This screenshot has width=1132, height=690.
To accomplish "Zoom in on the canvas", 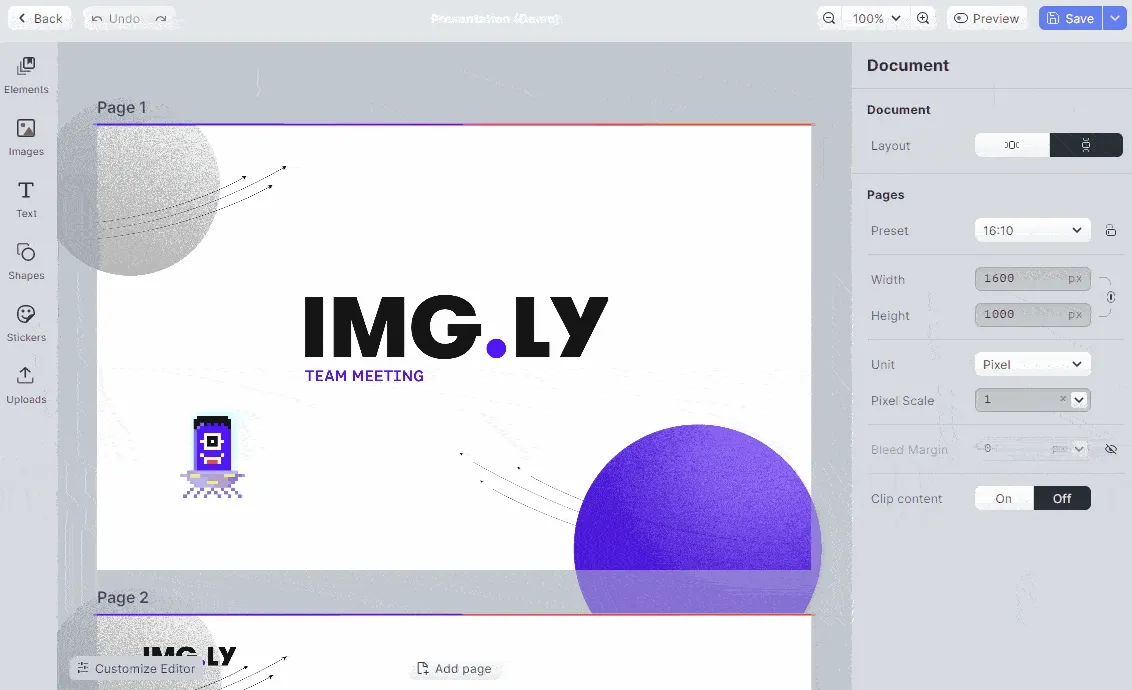I will pyautogui.click(x=923, y=18).
